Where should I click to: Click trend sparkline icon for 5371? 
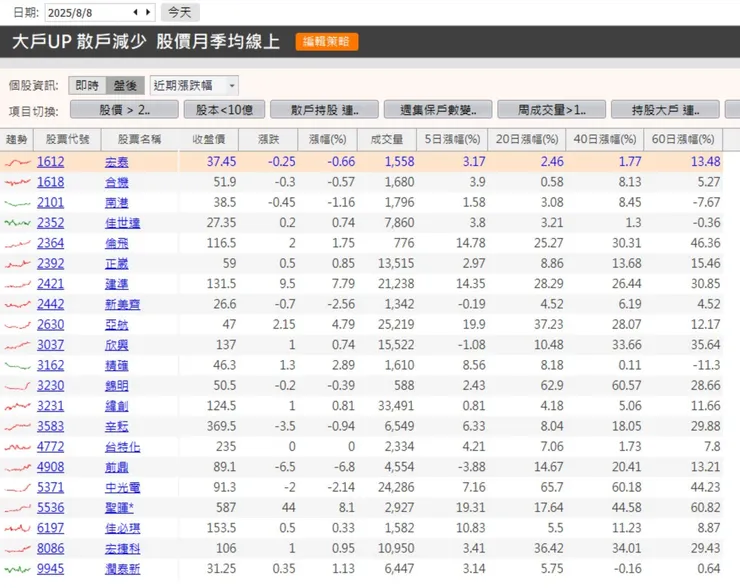17,488
